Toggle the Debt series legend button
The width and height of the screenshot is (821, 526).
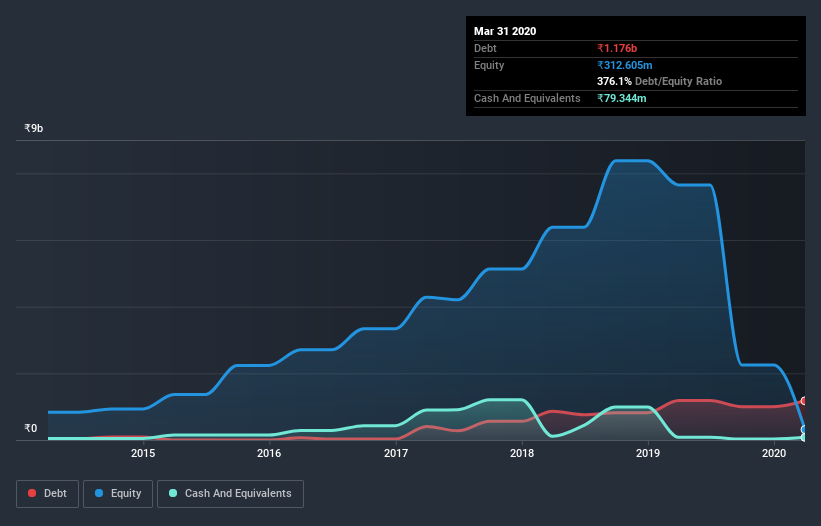[x=47, y=494]
